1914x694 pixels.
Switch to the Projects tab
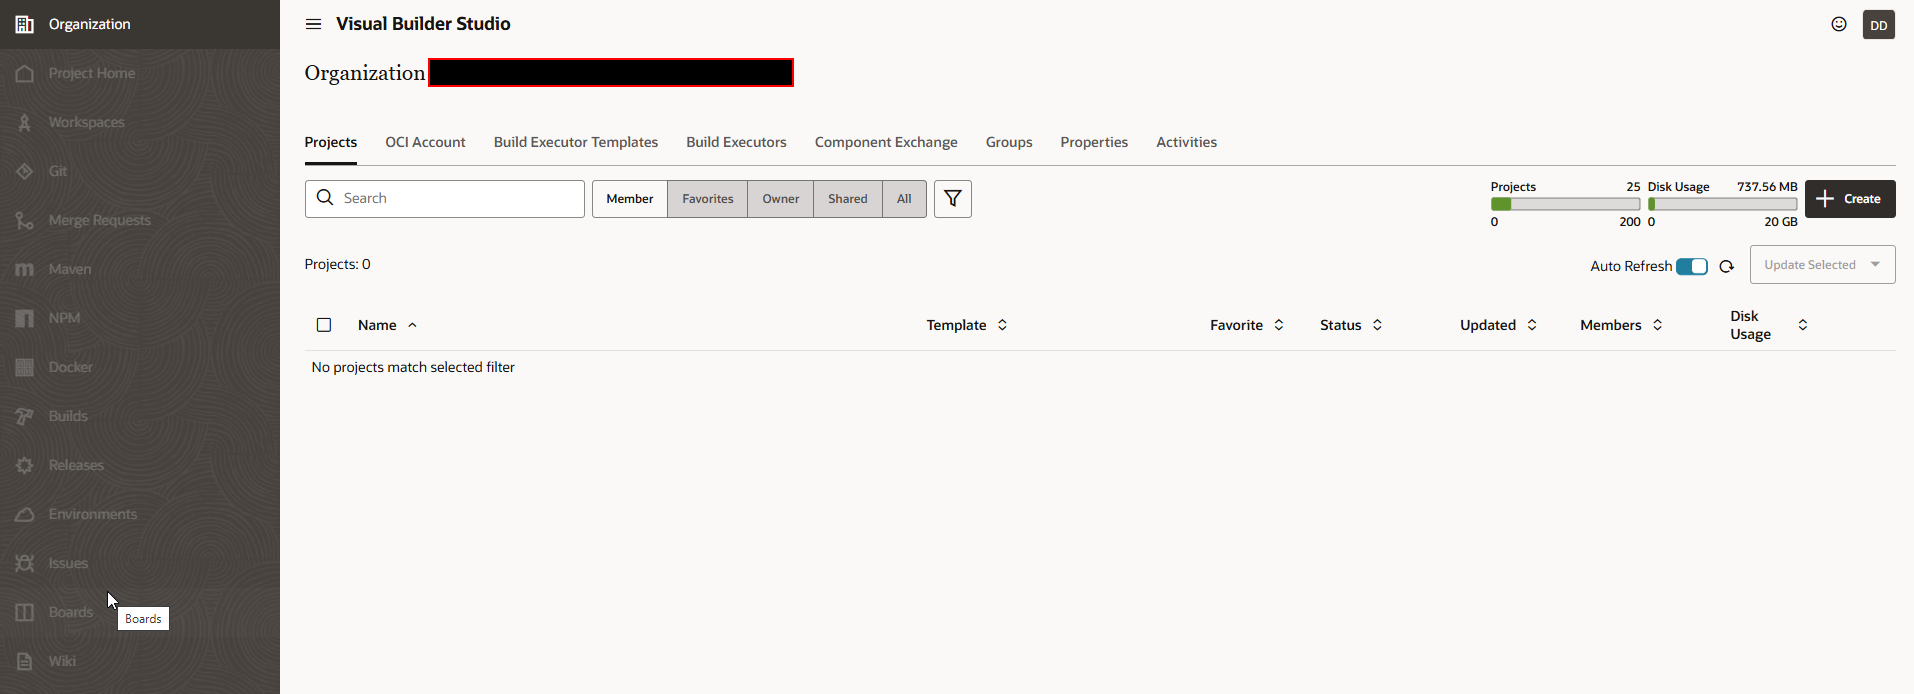(331, 142)
